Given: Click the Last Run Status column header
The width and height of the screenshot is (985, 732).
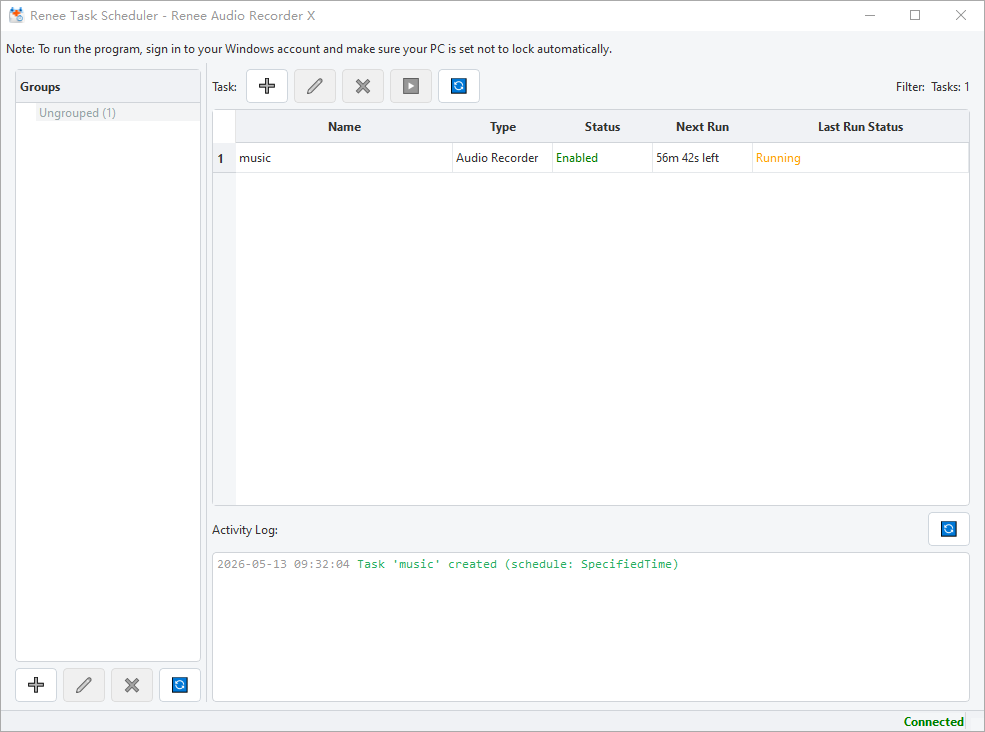Looking at the screenshot, I should pyautogui.click(x=861, y=127).
